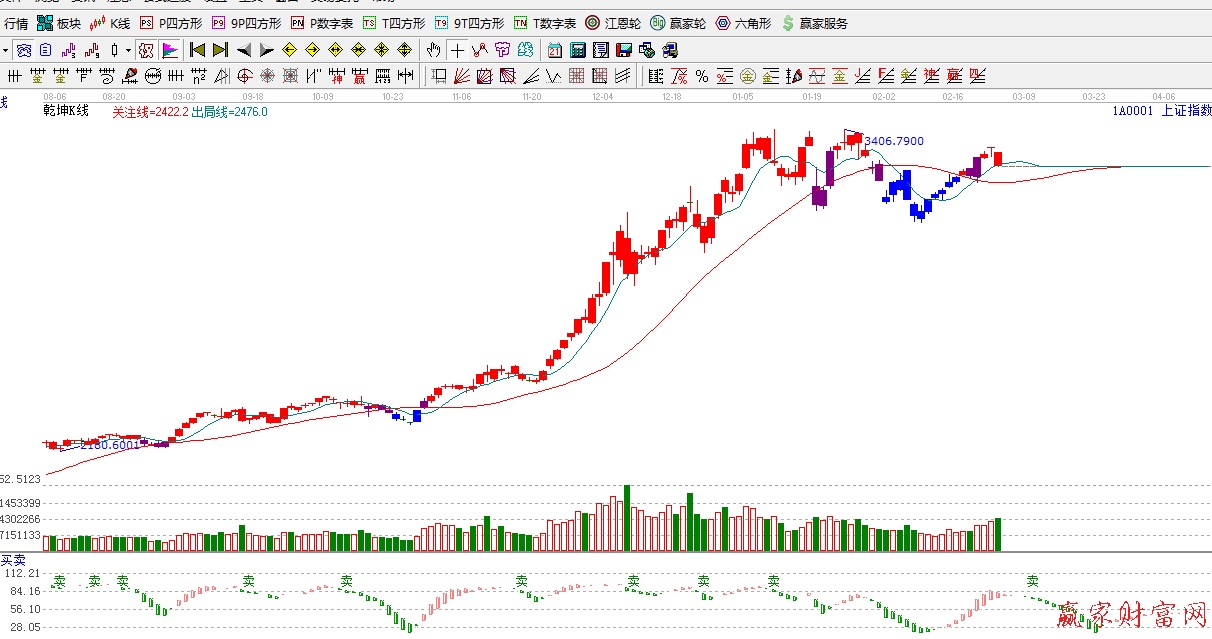
Task: Open the leftmost dropdown arrow on second toolbar
Action: click(5, 50)
